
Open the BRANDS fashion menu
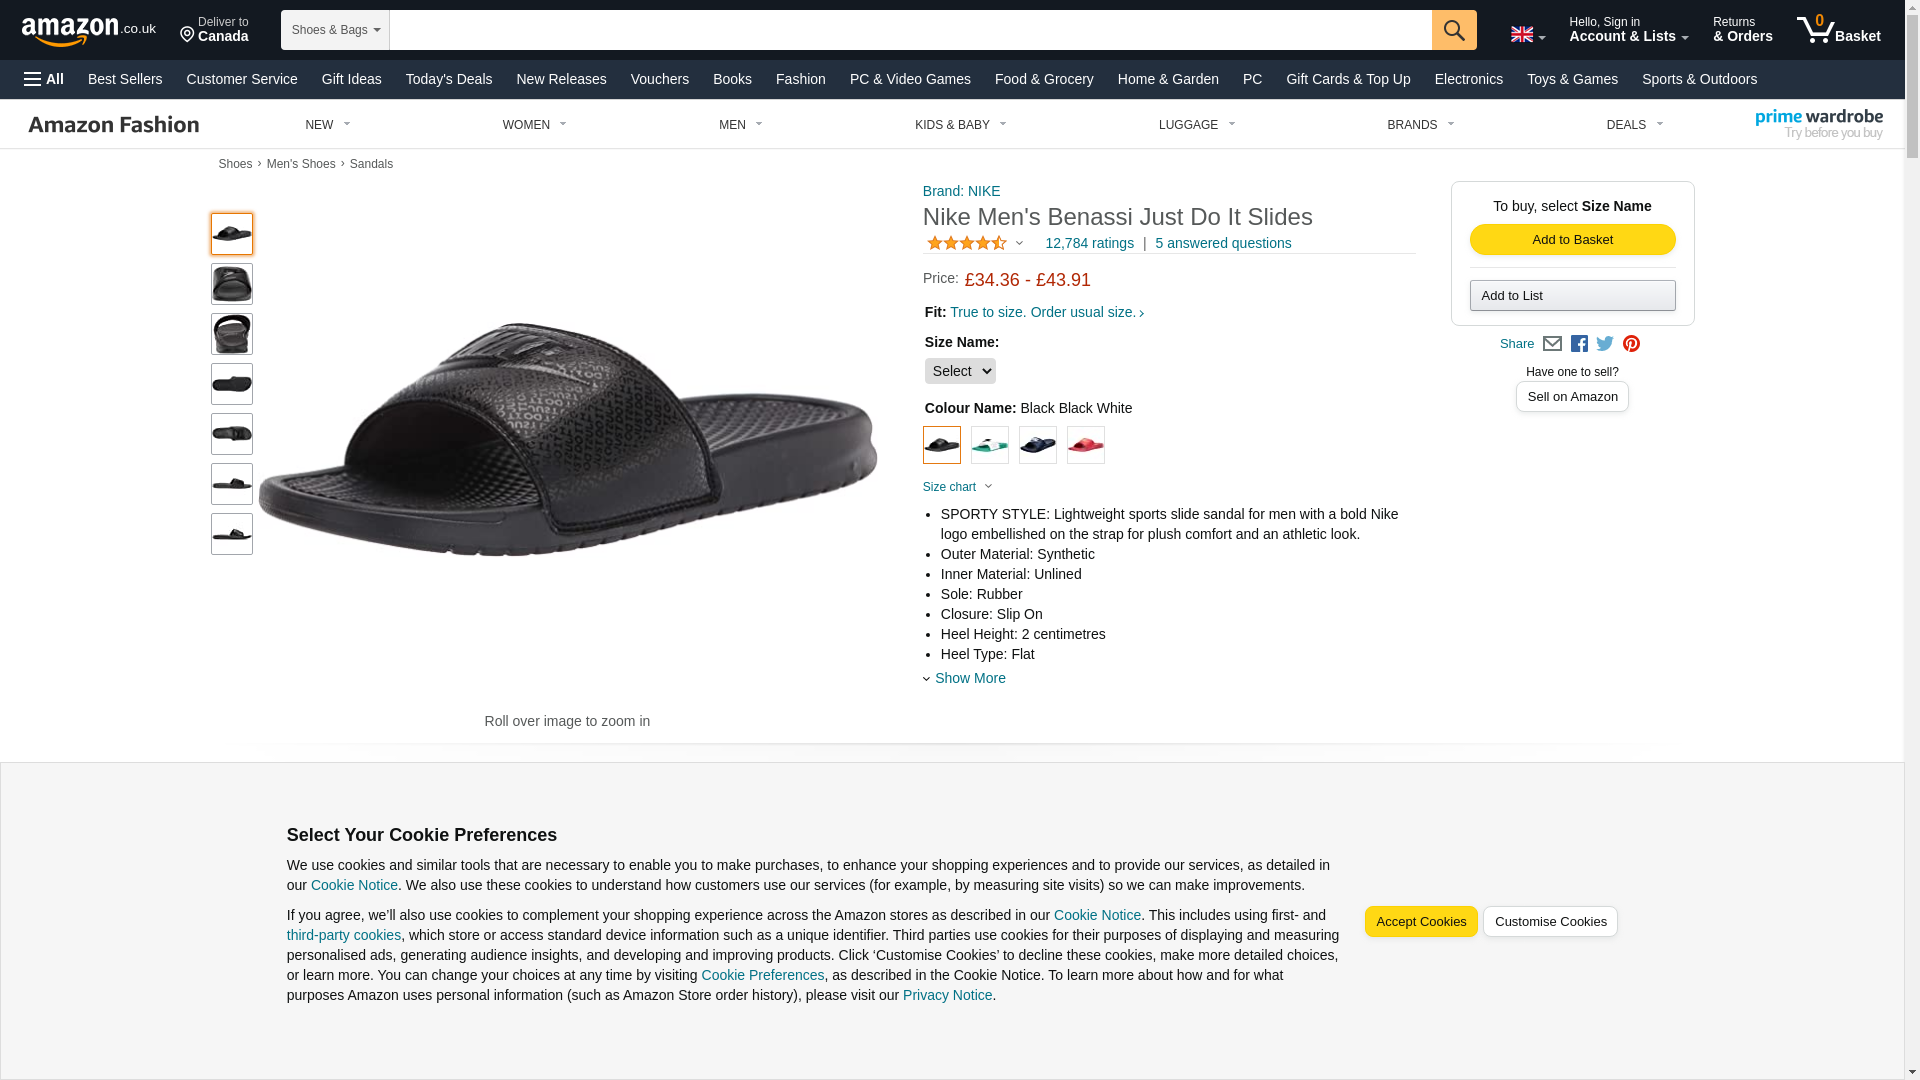click(x=1420, y=125)
